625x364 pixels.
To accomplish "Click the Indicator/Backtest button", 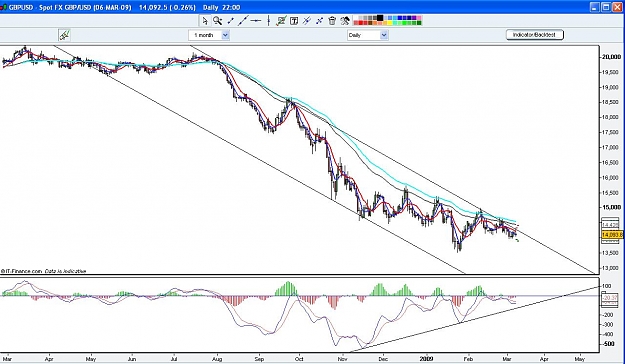I will [535, 35].
